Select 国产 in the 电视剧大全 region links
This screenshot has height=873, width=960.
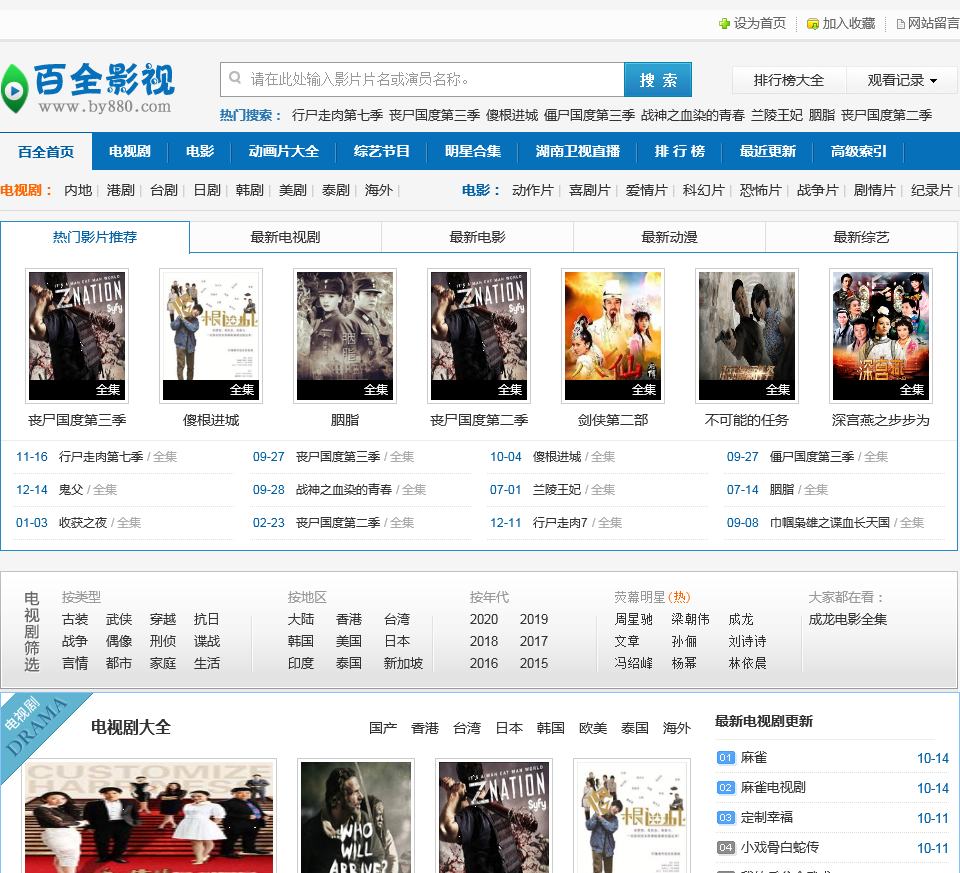point(383,728)
